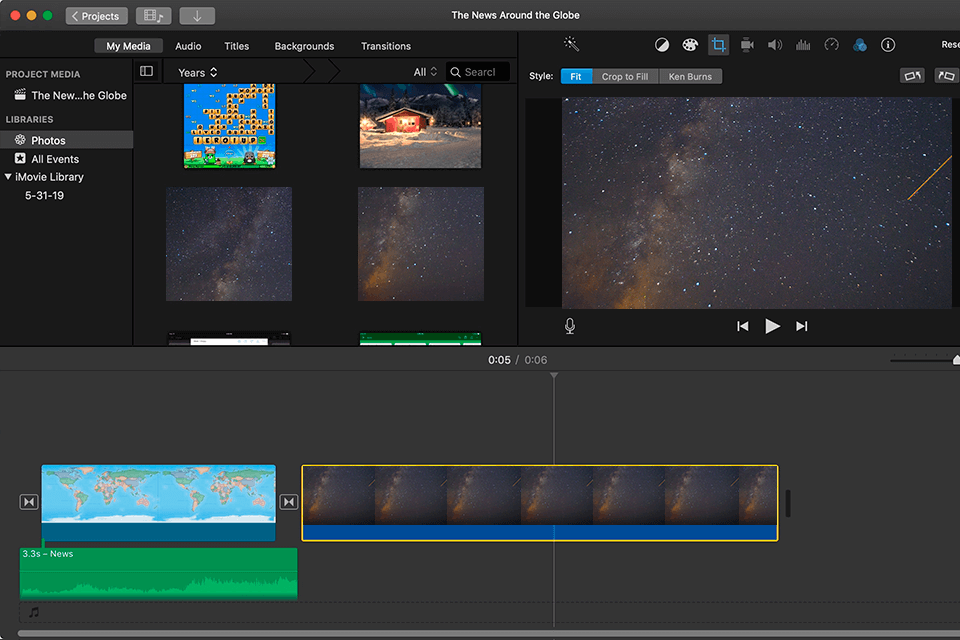Open the color correction palette icon

pos(689,45)
